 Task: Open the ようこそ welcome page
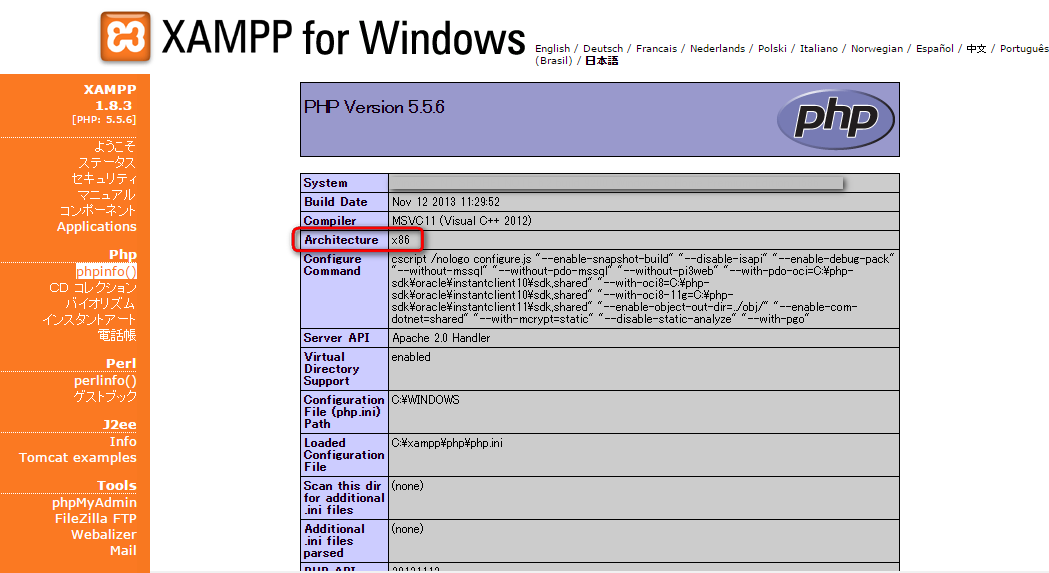(x=114, y=146)
